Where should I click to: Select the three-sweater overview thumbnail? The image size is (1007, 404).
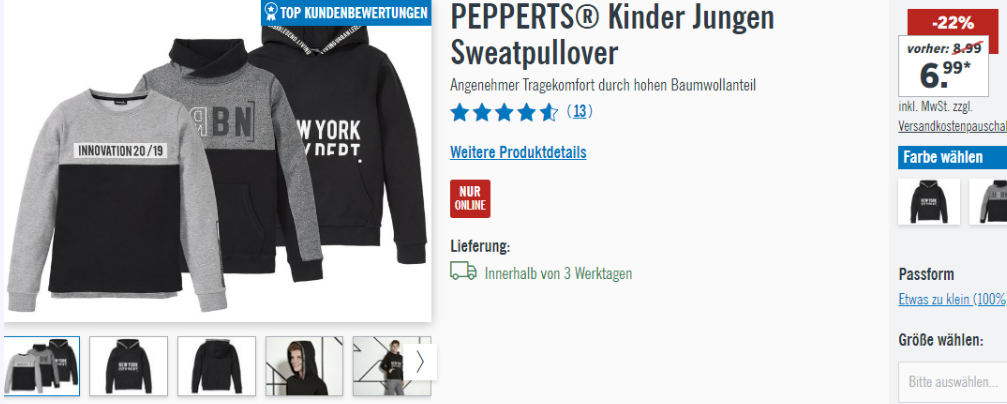42,365
